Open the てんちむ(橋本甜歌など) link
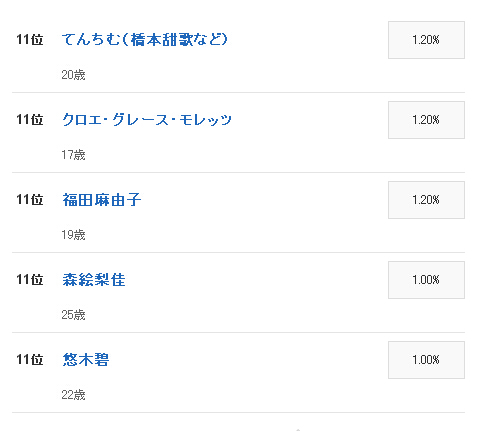Screen dimensions: 480x431 [145, 40]
